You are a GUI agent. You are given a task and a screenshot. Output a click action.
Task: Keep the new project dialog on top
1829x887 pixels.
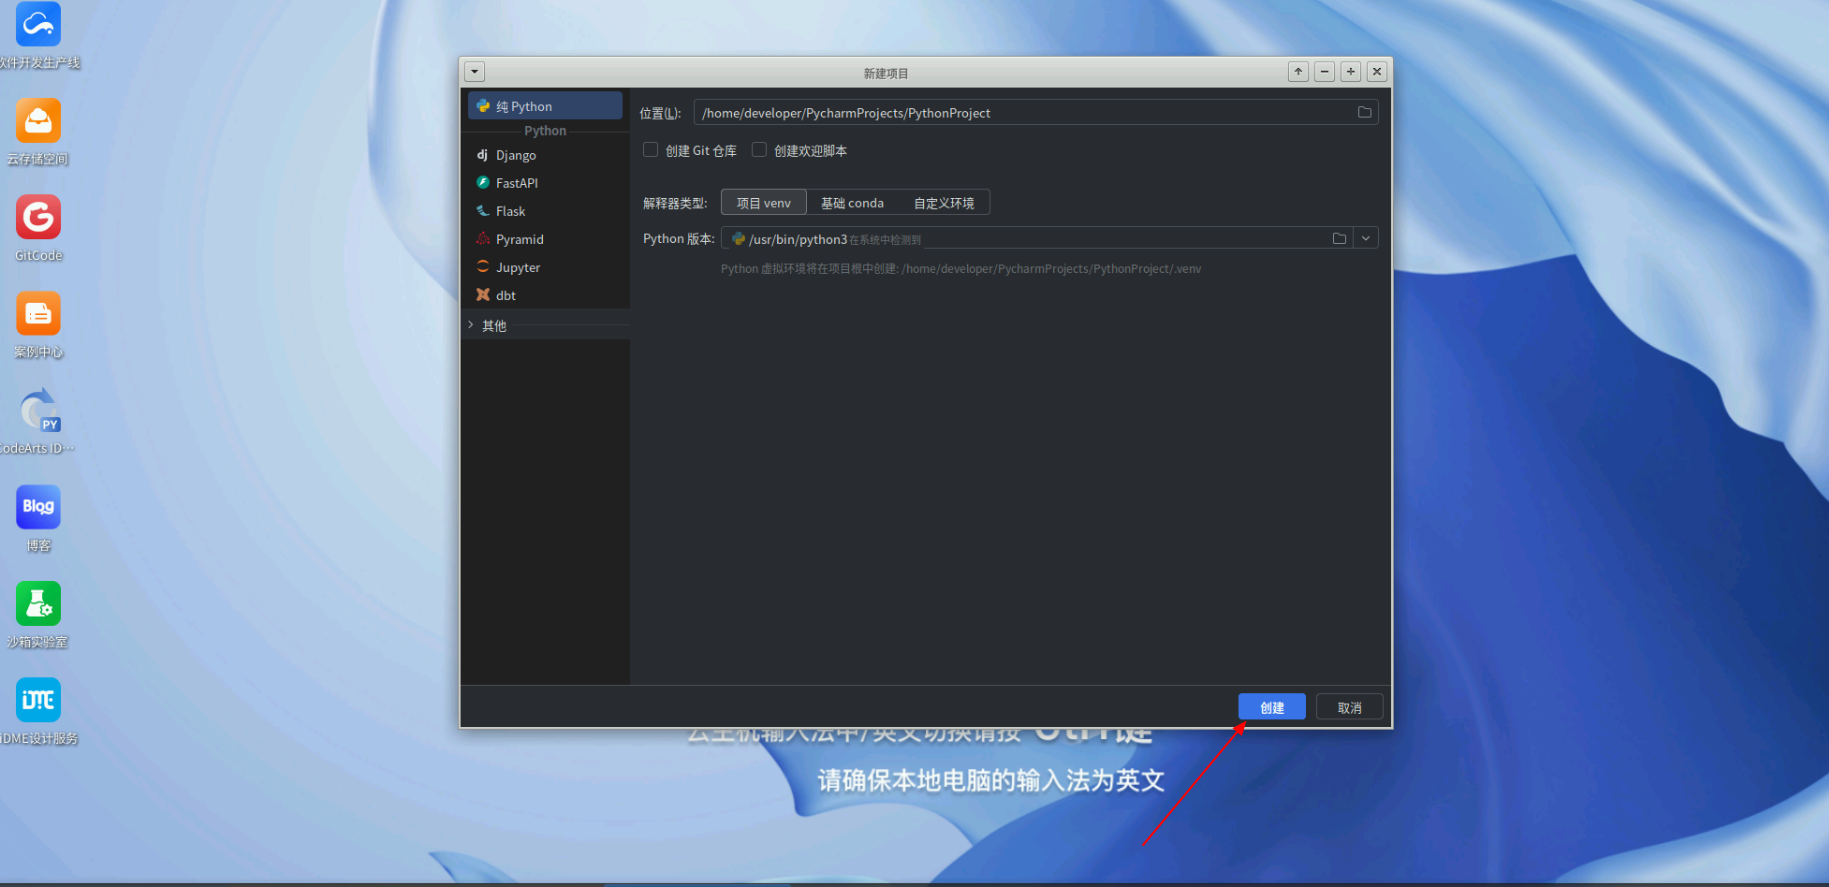click(x=1298, y=72)
